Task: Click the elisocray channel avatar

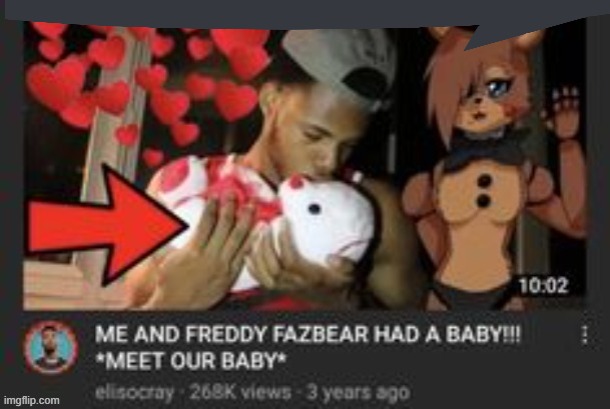Action: tap(51, 348)
